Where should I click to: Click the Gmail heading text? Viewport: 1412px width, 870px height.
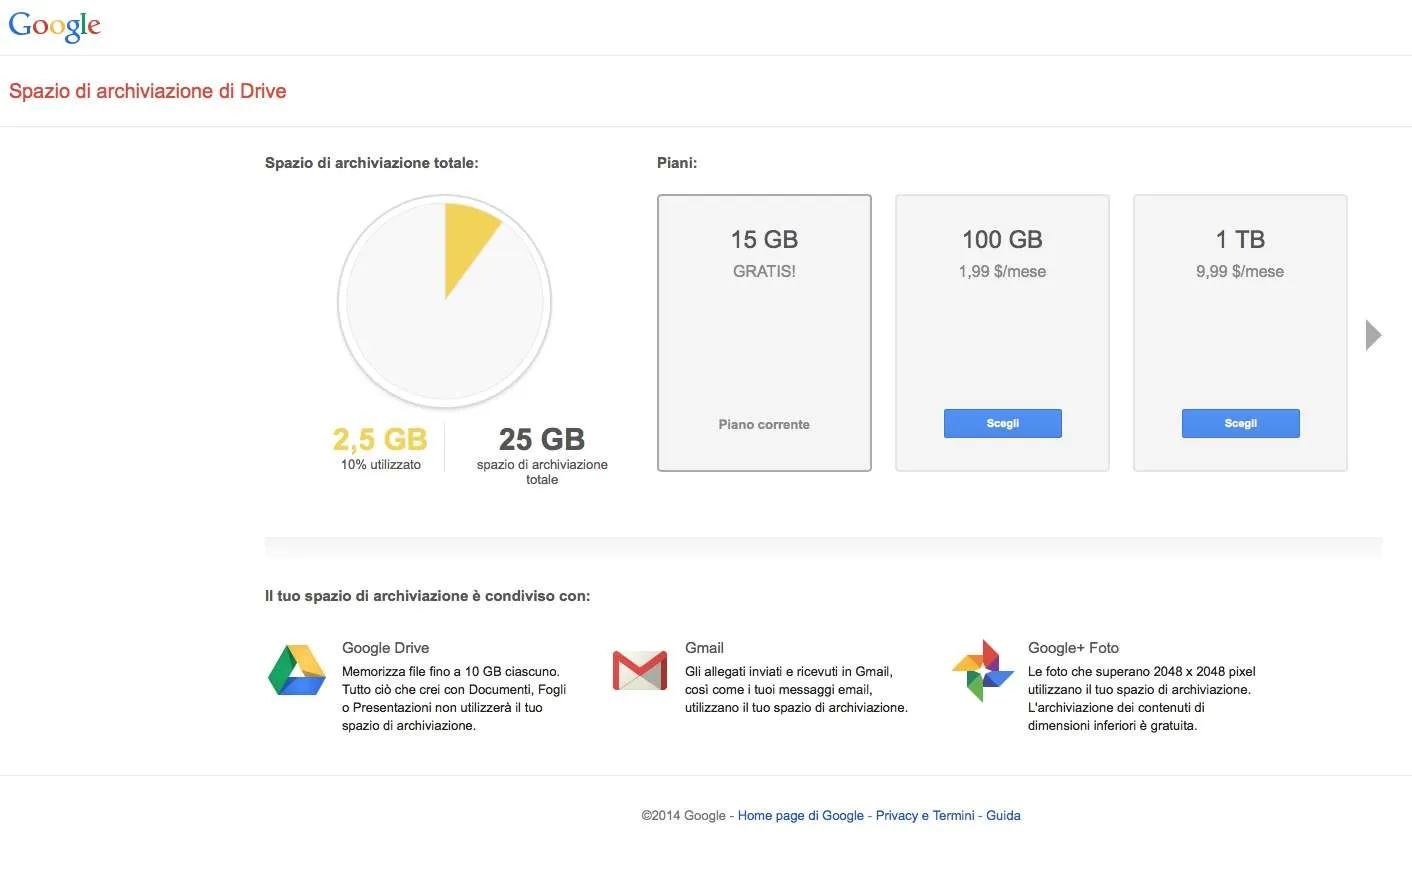point(704,648)
